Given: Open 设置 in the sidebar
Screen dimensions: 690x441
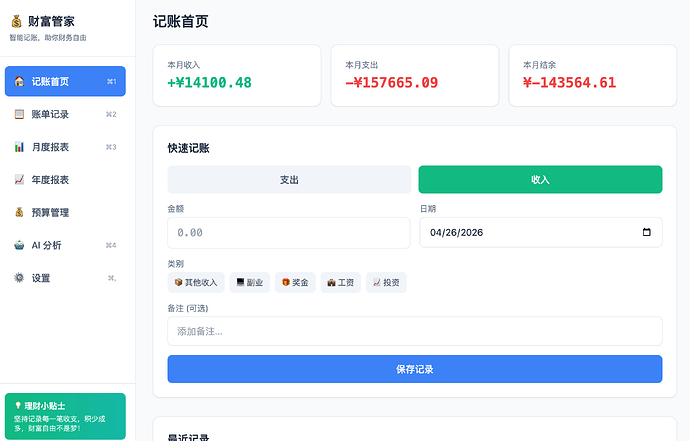Looking at the screenshot, I should pos(65,278).
